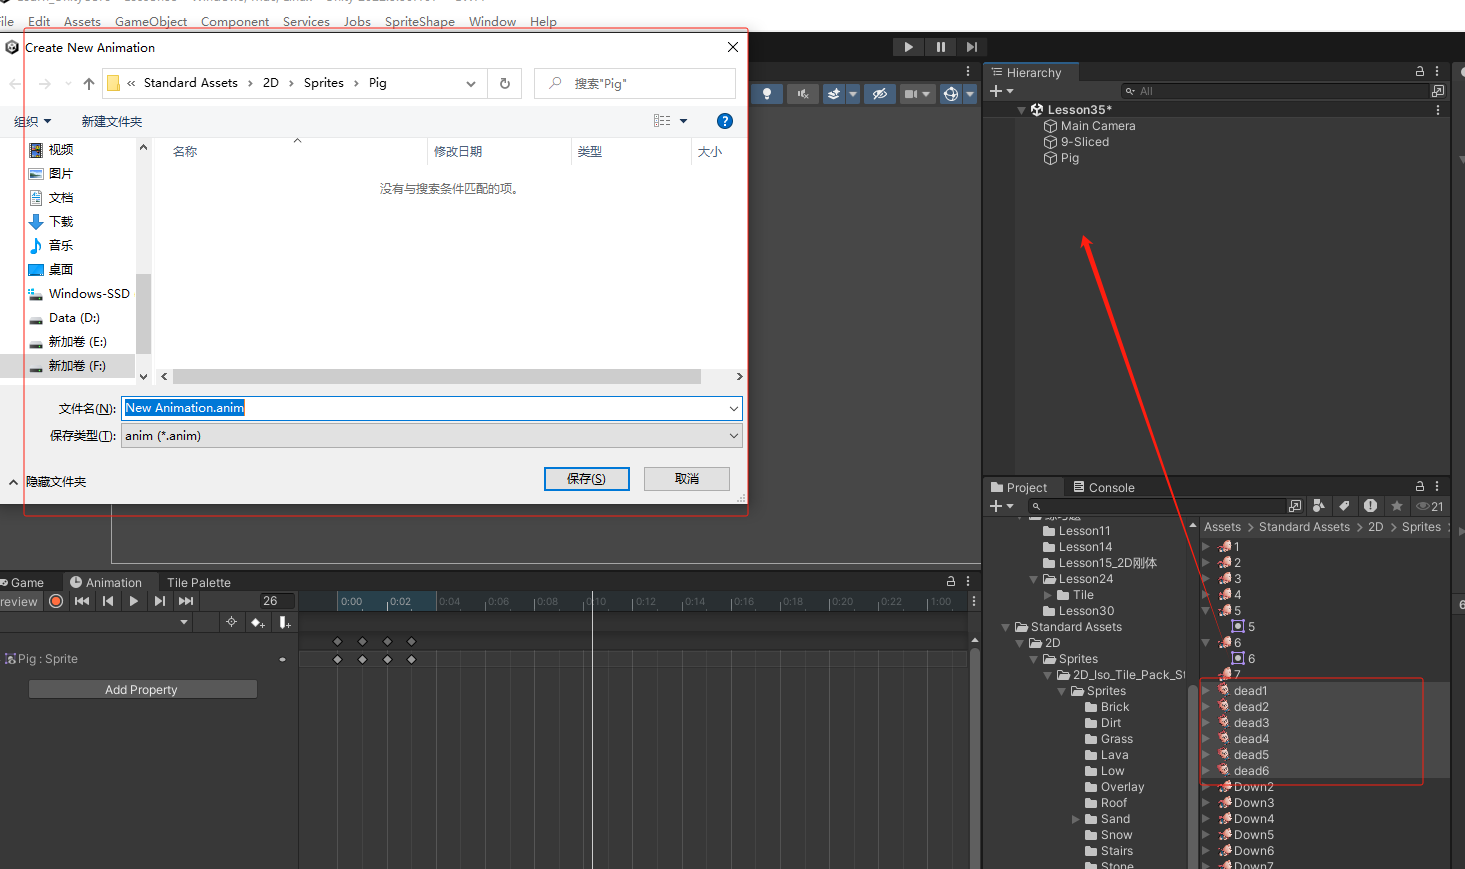Toggle scene audio mute icon

coord(802,94)
